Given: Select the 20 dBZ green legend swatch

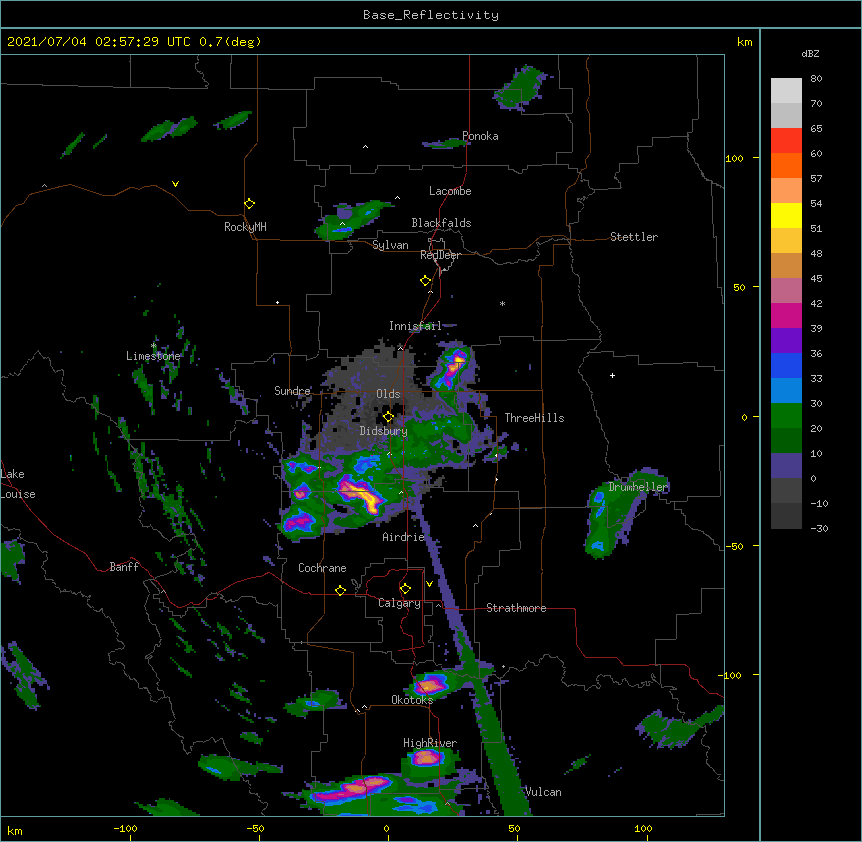Looking at the screenshot, I should 786,416.
